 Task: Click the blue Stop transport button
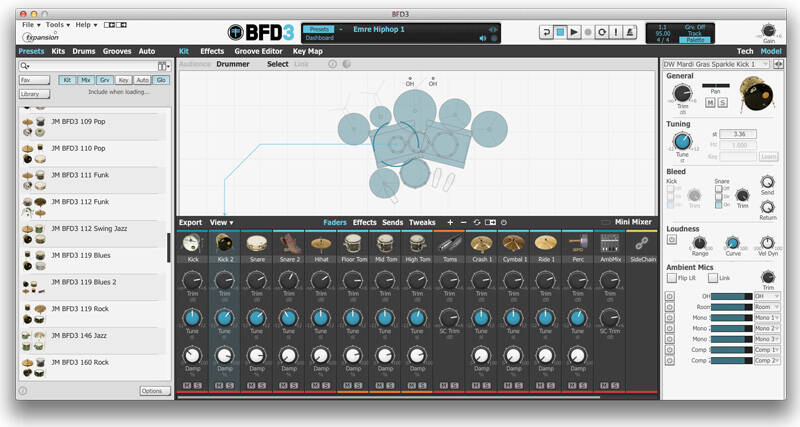[560, 32]
